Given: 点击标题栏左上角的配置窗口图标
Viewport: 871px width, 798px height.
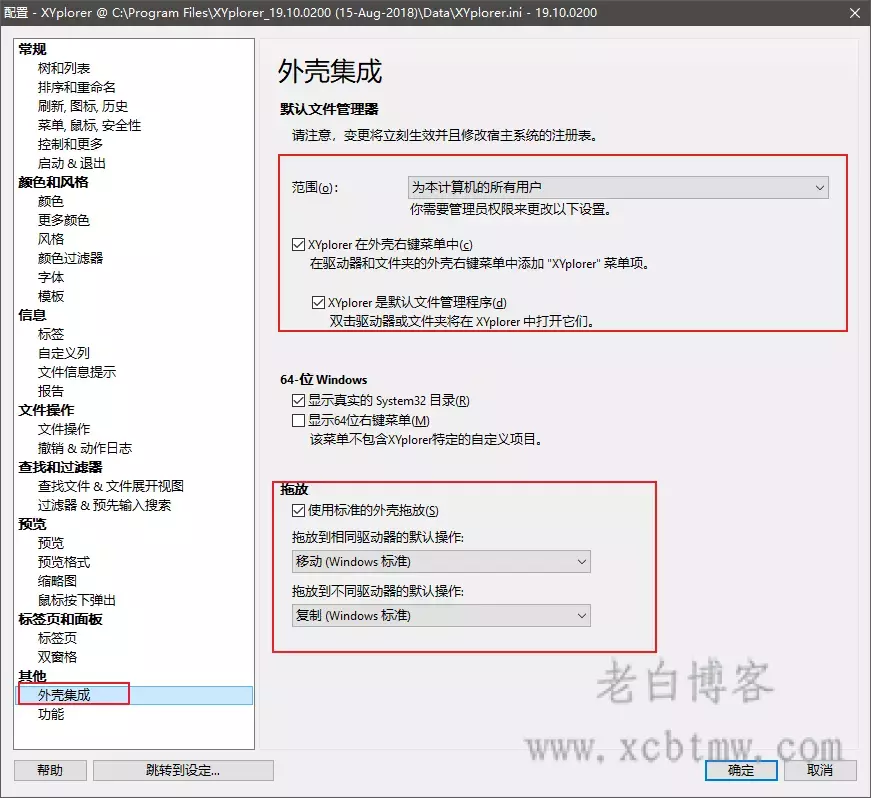Looking at the screenshot, I should (x=13, y=13).
